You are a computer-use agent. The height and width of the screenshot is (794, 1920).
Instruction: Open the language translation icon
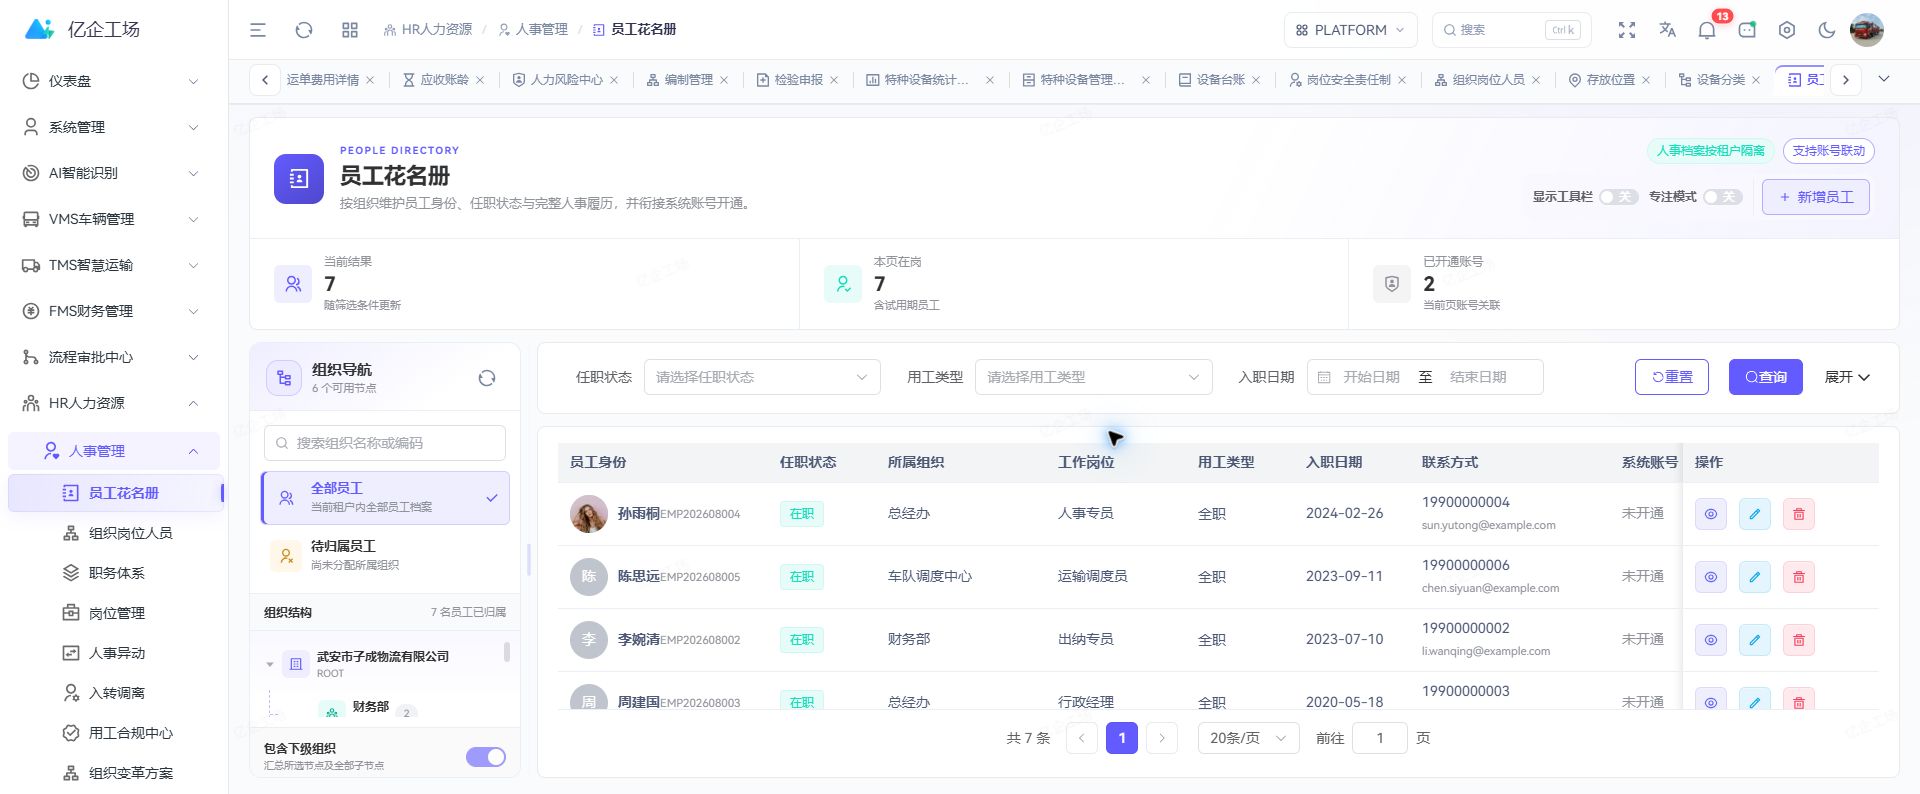[x=1667, y=30]
